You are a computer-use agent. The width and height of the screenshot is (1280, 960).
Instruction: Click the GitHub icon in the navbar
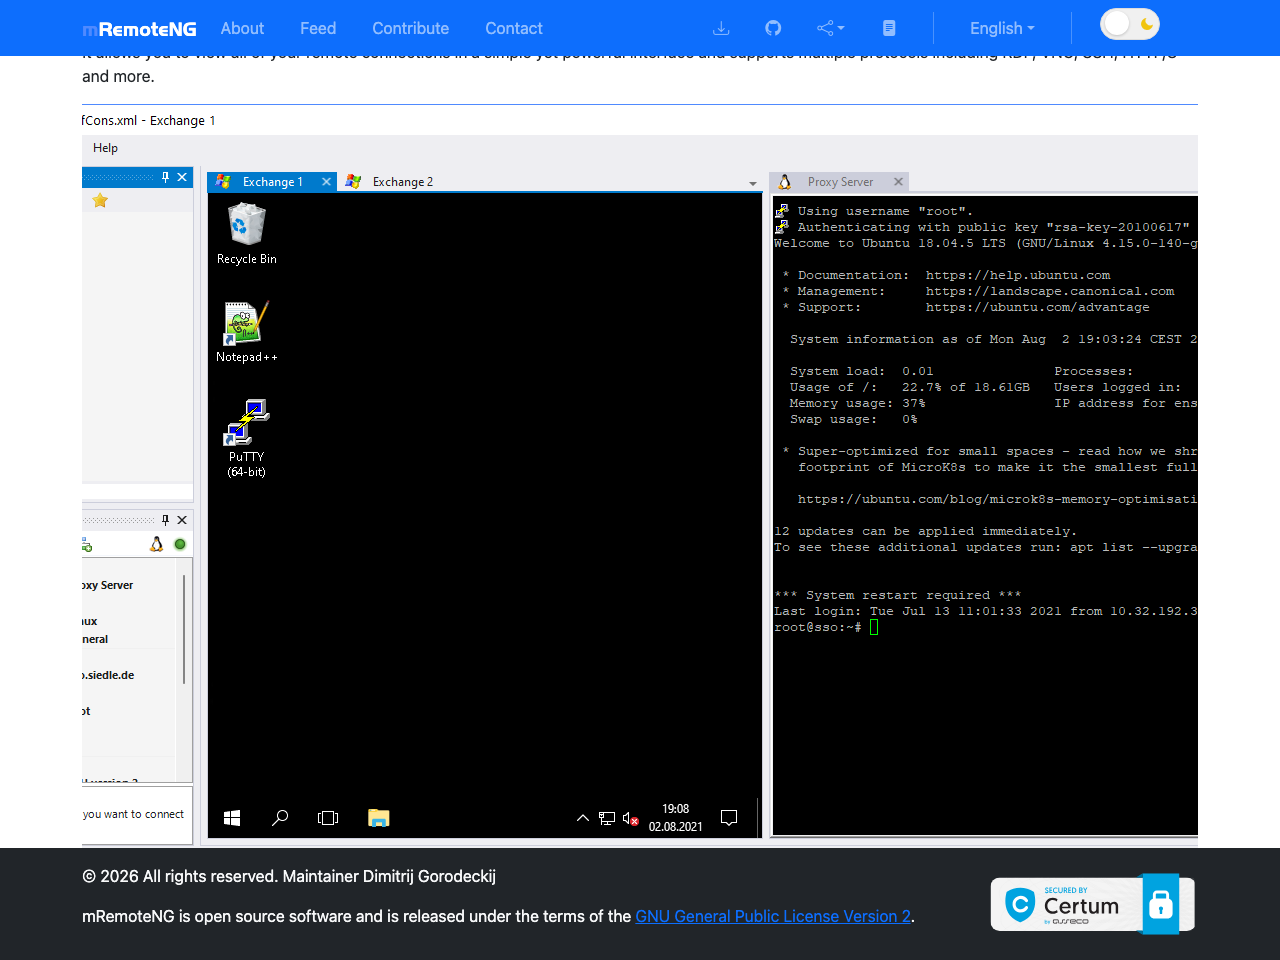coord(772,28)
